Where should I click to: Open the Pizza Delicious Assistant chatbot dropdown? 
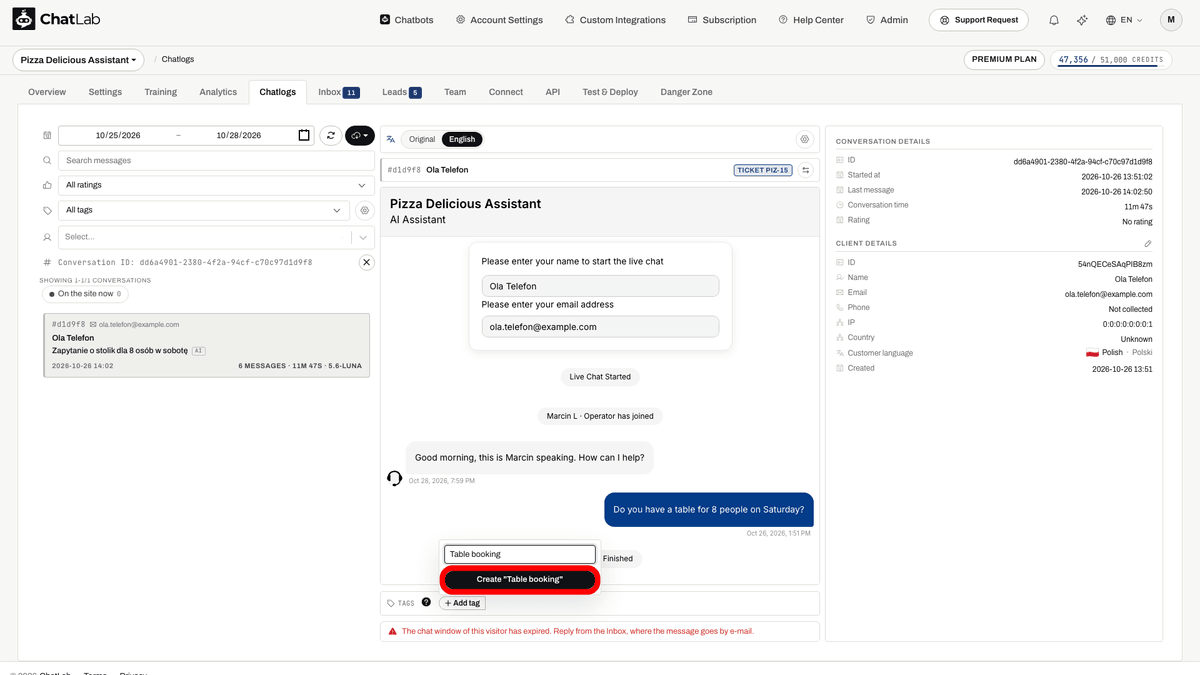tap(78, 60)
